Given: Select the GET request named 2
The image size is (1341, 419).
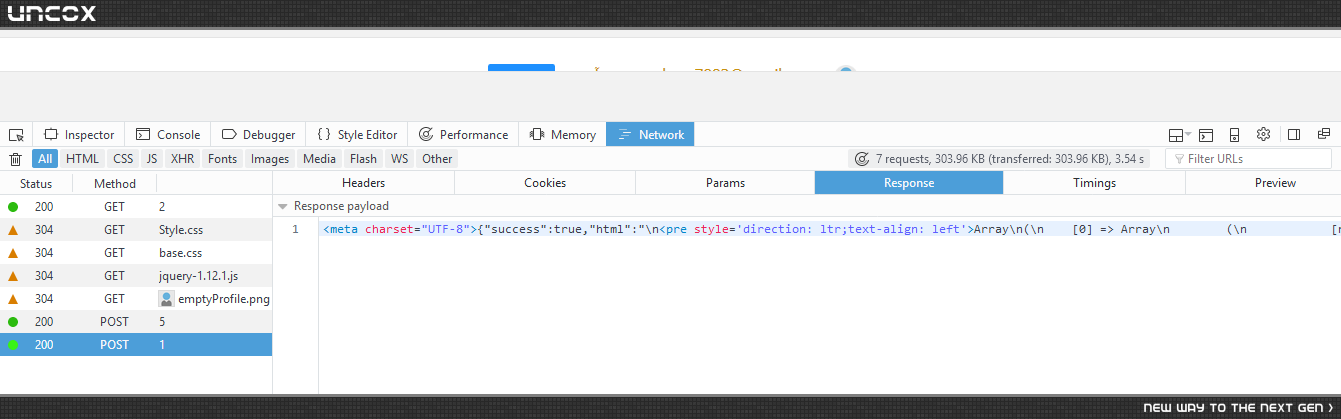Looking at the screenshot, I should tap(136, 207).
